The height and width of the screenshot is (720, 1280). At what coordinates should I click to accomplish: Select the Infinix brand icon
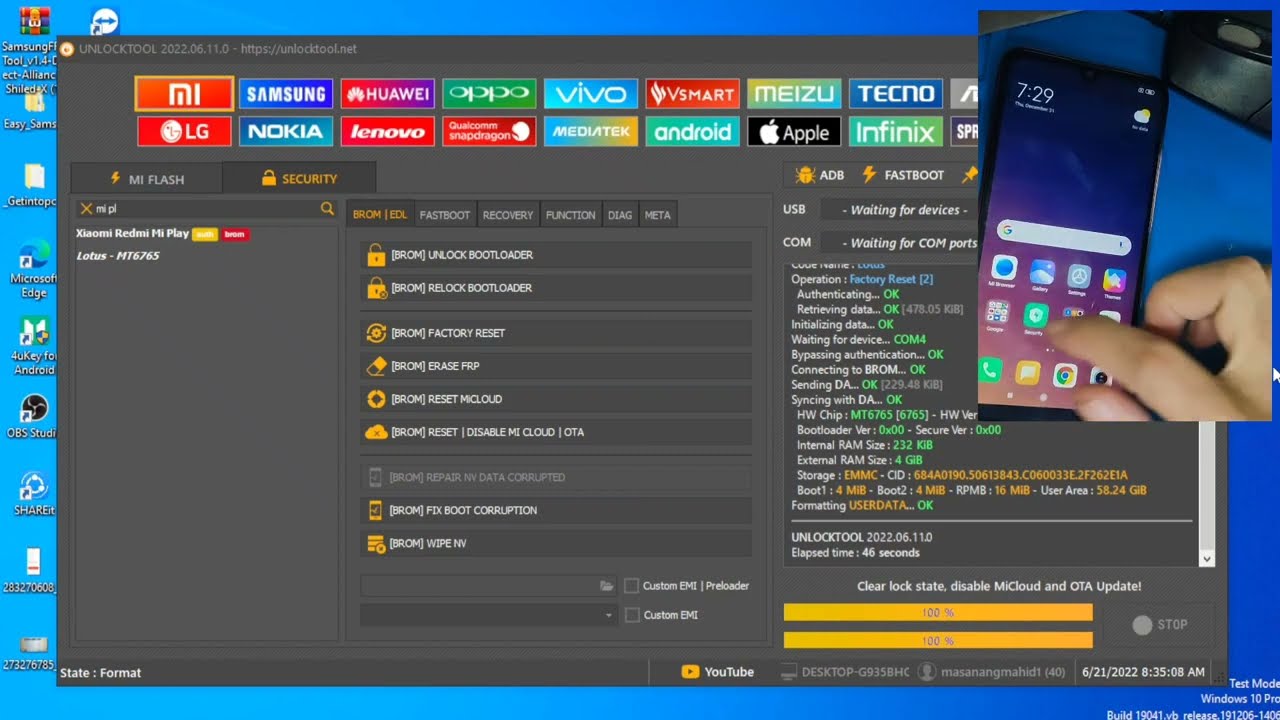click(x=896, y=132)
